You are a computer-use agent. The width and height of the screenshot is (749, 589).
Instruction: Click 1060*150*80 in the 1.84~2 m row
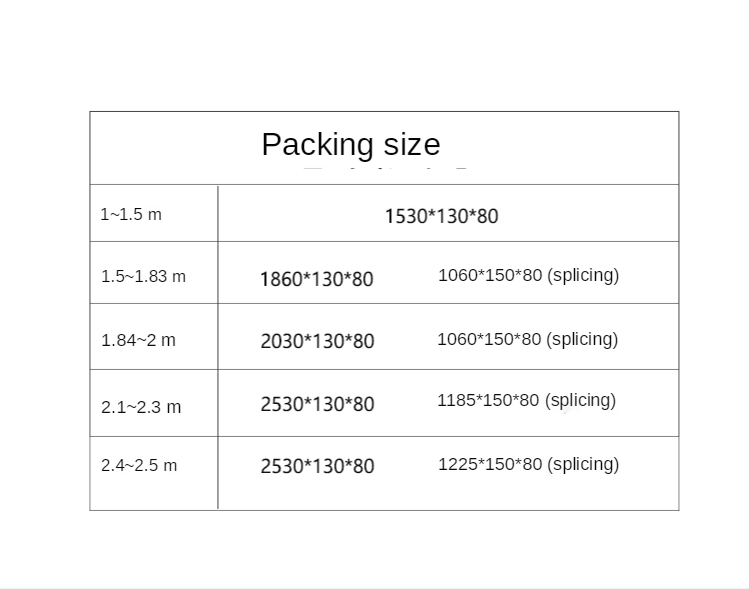coord(489,339)
